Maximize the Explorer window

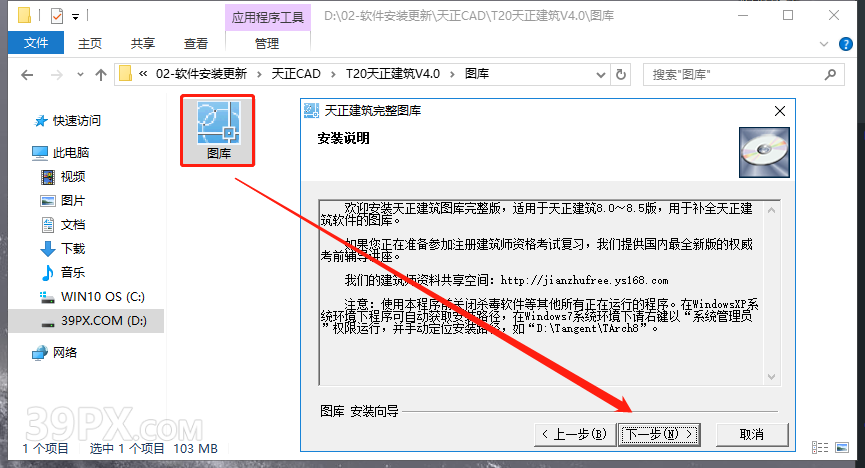click(788, 15)
